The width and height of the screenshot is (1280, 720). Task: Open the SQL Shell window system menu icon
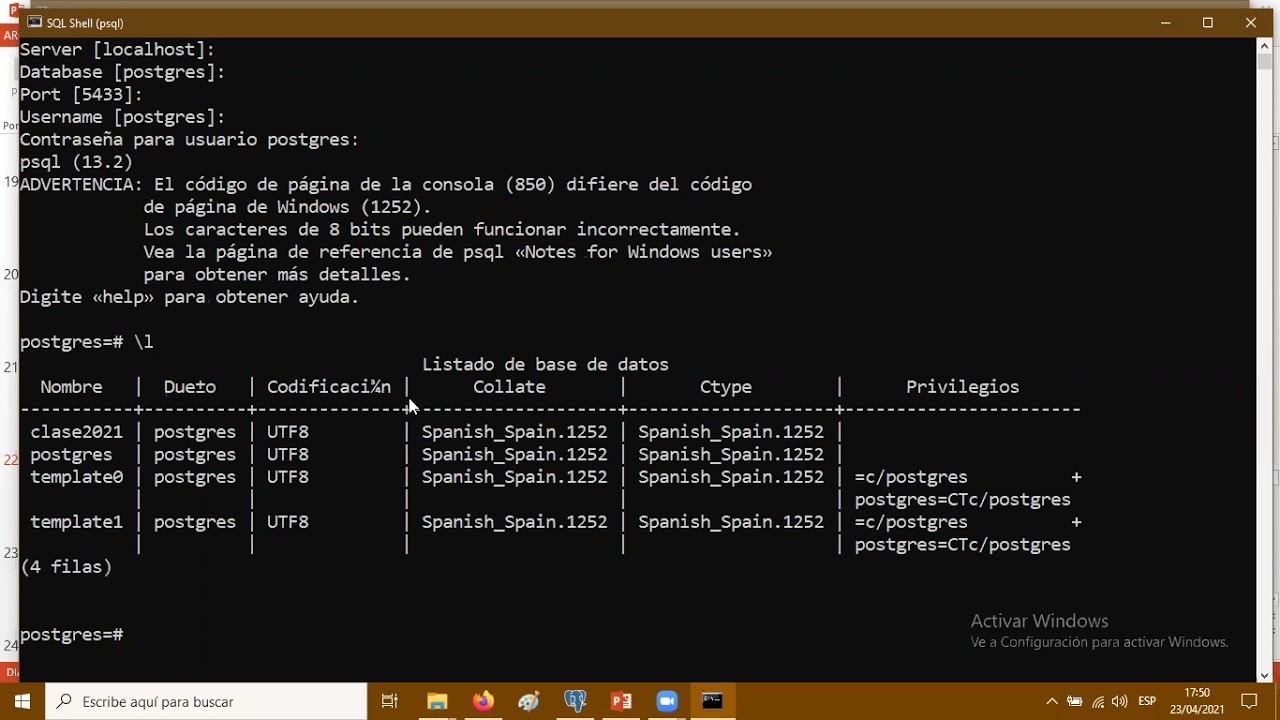click(34, 22)
